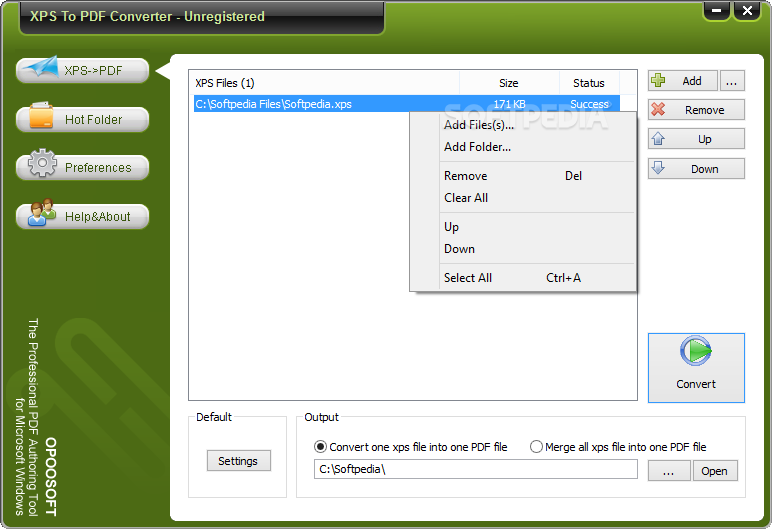
Task: Select the file row C:\Softpedia Files\Softpedia.xps
Action: (x=407, y=104)
